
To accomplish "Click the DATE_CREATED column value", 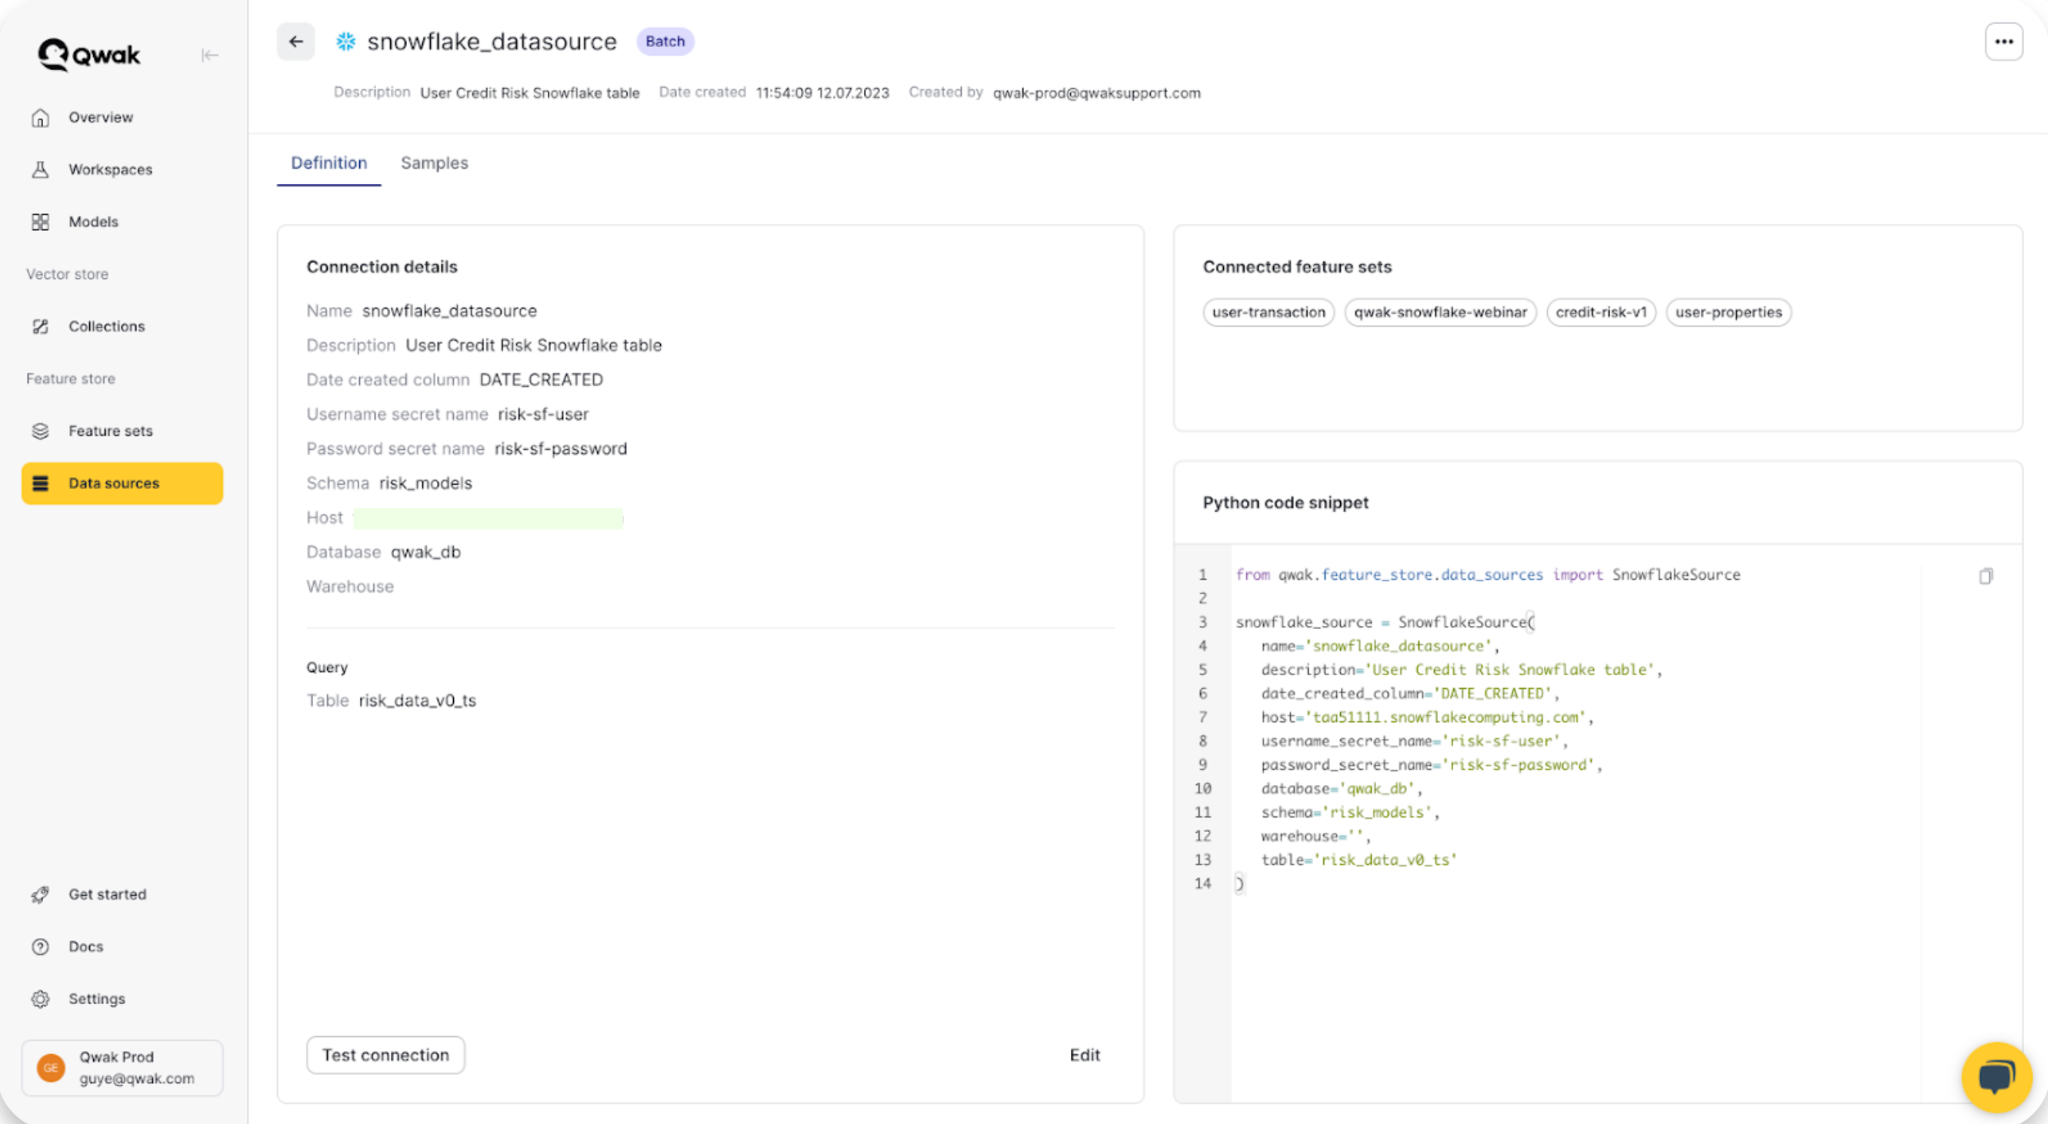I will coord(541,380).
